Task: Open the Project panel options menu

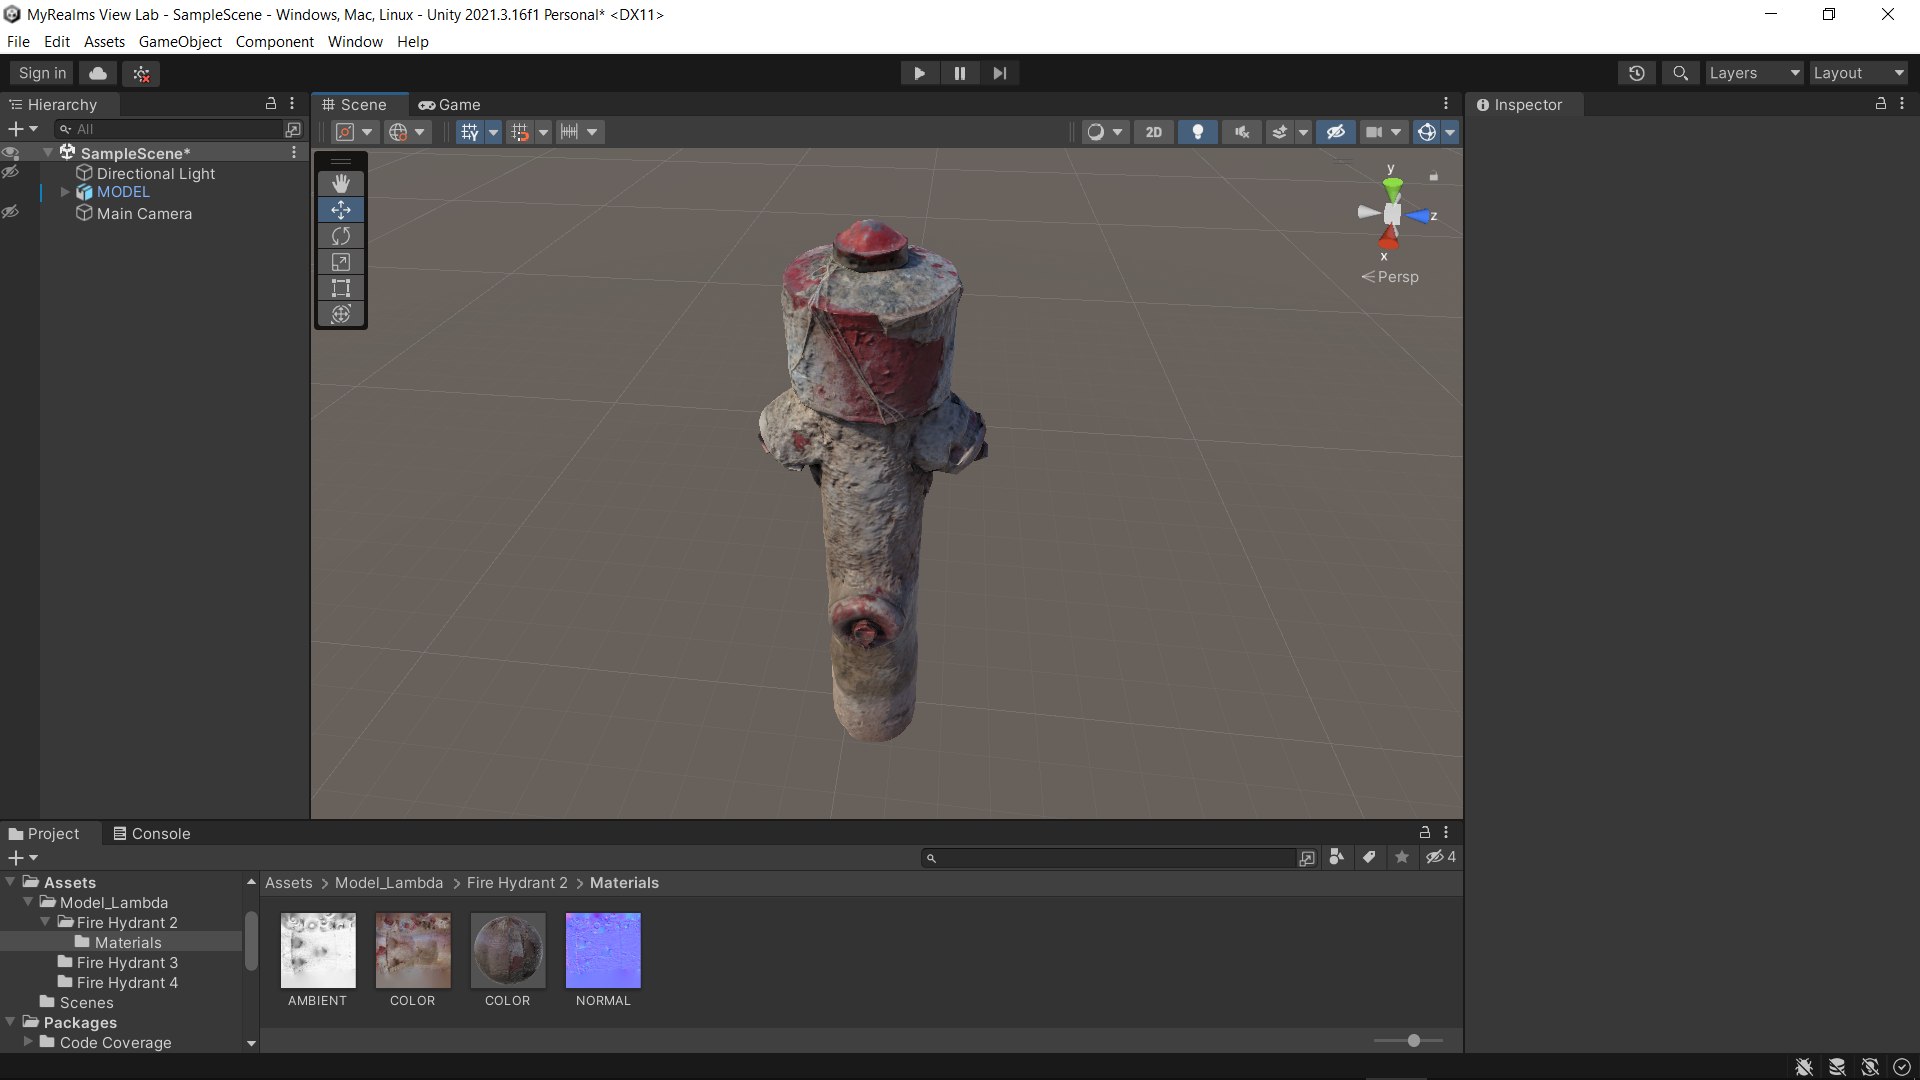Action: pyautogui.click(x=1446, y=832)
